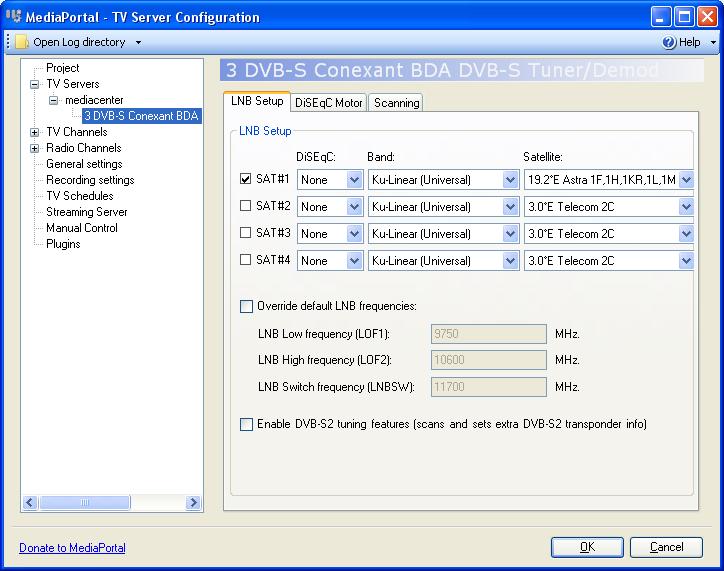Open the Open Log directory dropdown arrow
The height and width of the screenshot is (571, 724).
[x=138, y=42]
